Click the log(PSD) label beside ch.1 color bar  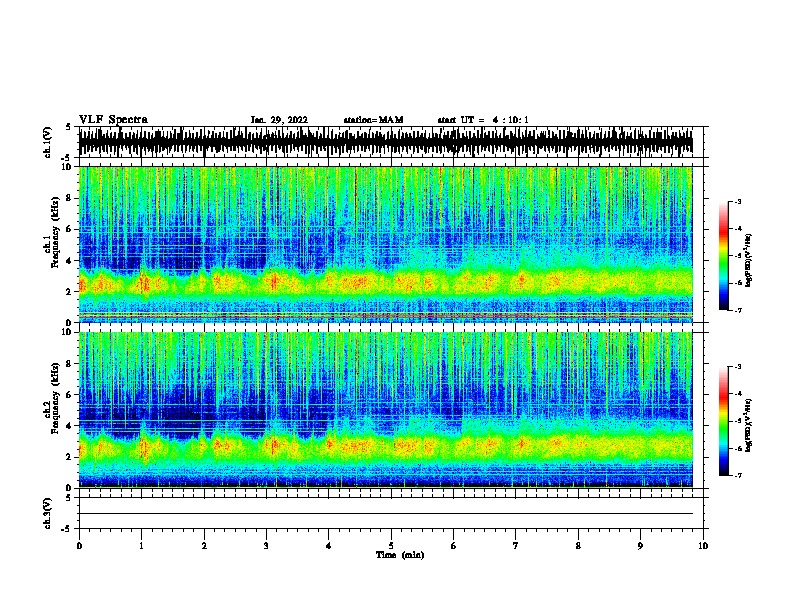pos(749,260)
